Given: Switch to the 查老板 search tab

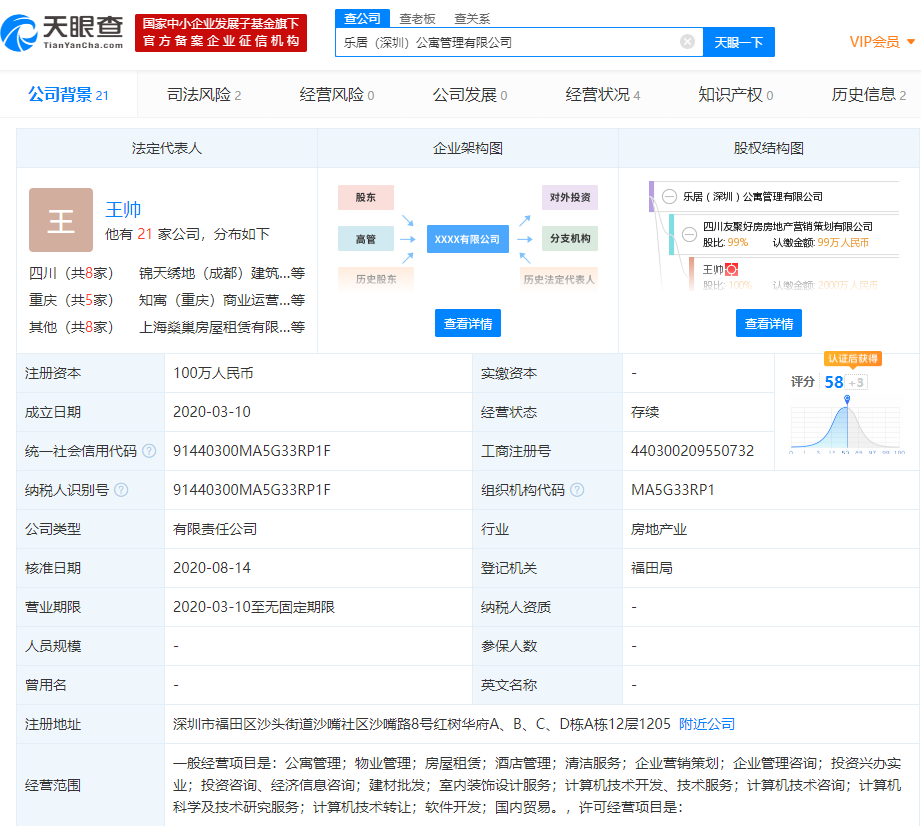Looking at the screenshot, I should [x=417, y=18].
